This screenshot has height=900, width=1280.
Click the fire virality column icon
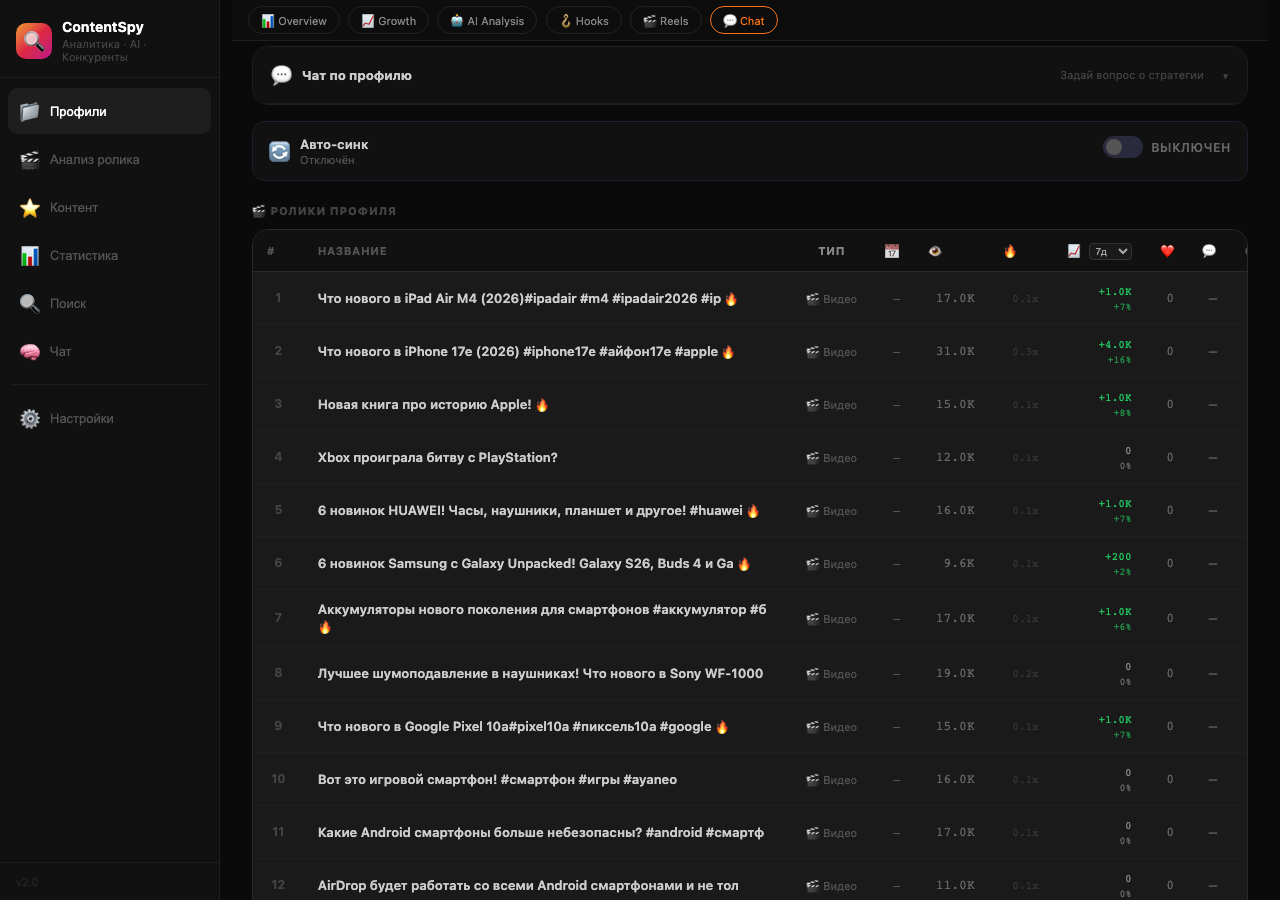click(x=1010, y=251)
